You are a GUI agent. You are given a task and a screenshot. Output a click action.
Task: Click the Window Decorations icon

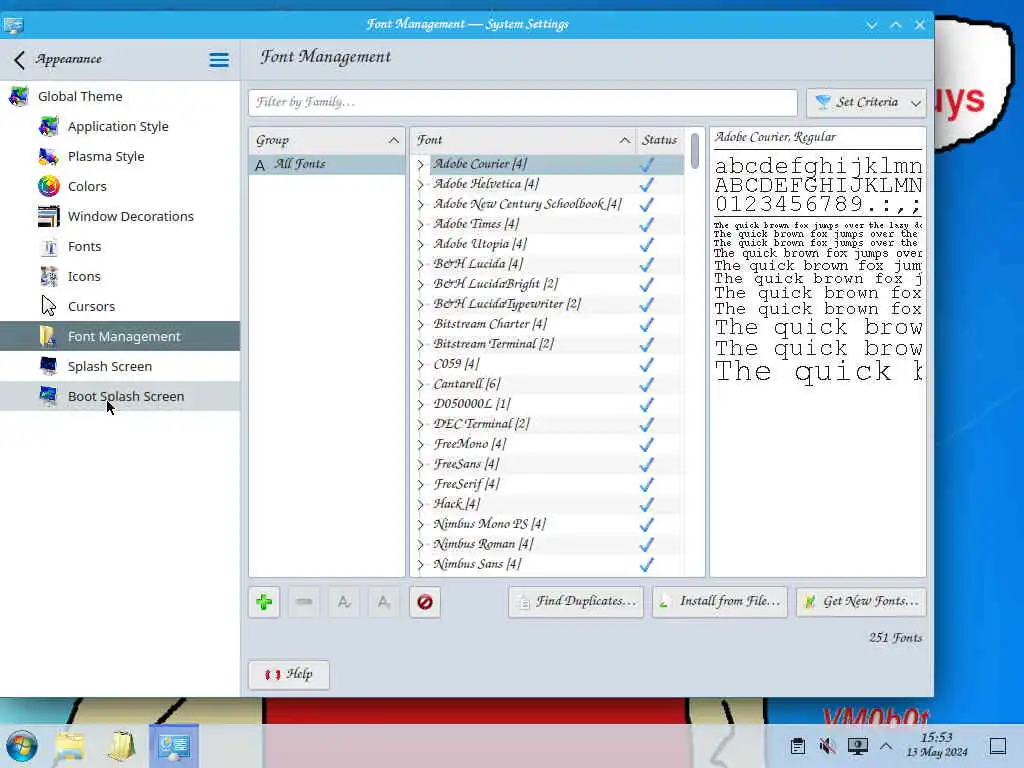[48, 216]
